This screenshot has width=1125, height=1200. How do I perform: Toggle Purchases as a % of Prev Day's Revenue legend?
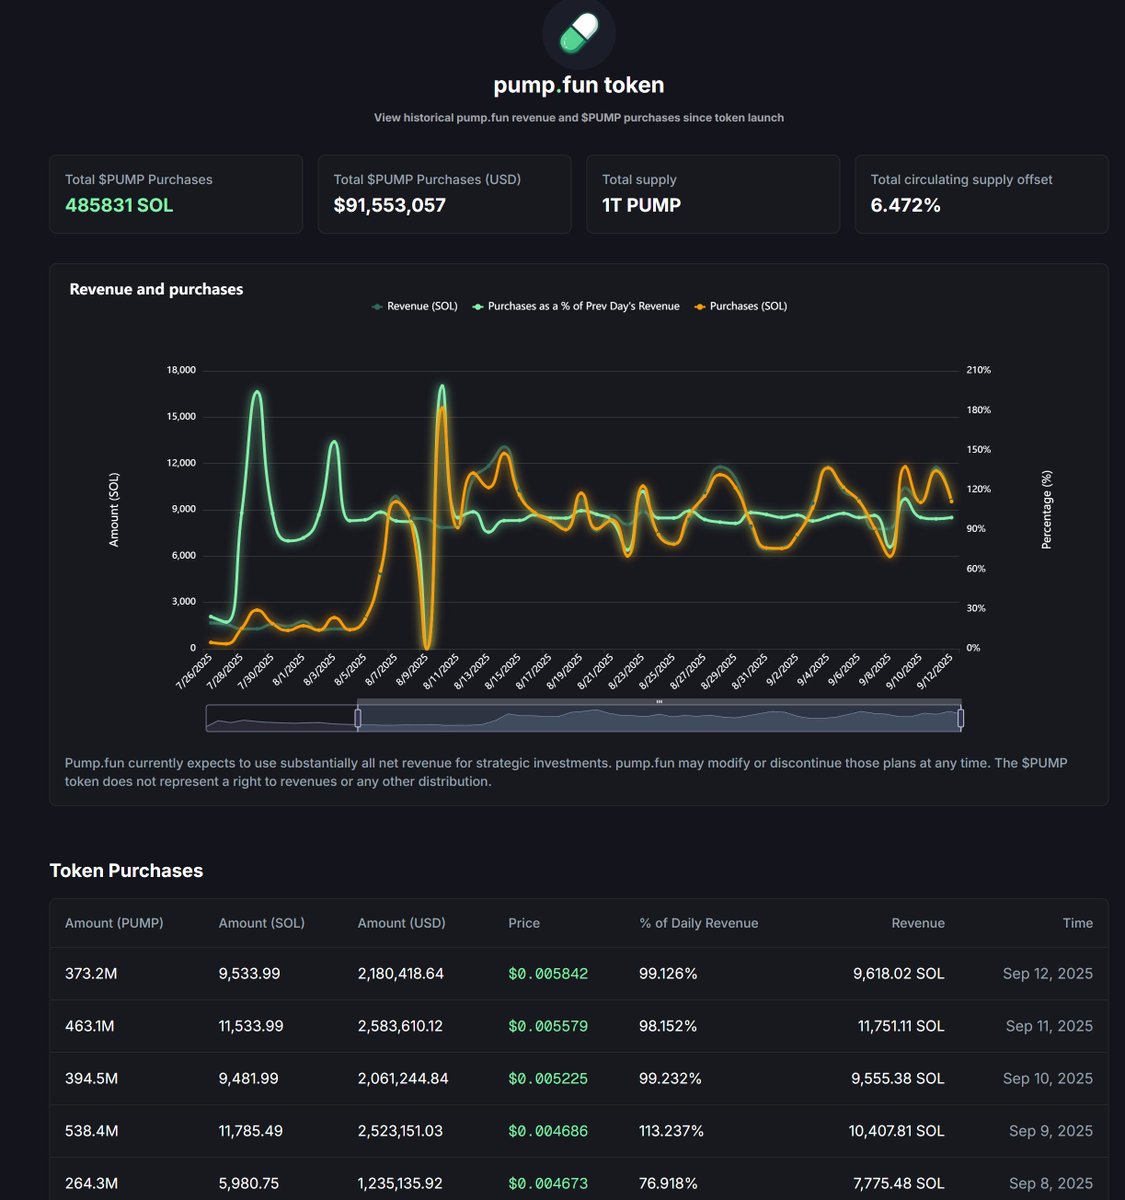tap(576, 306)
